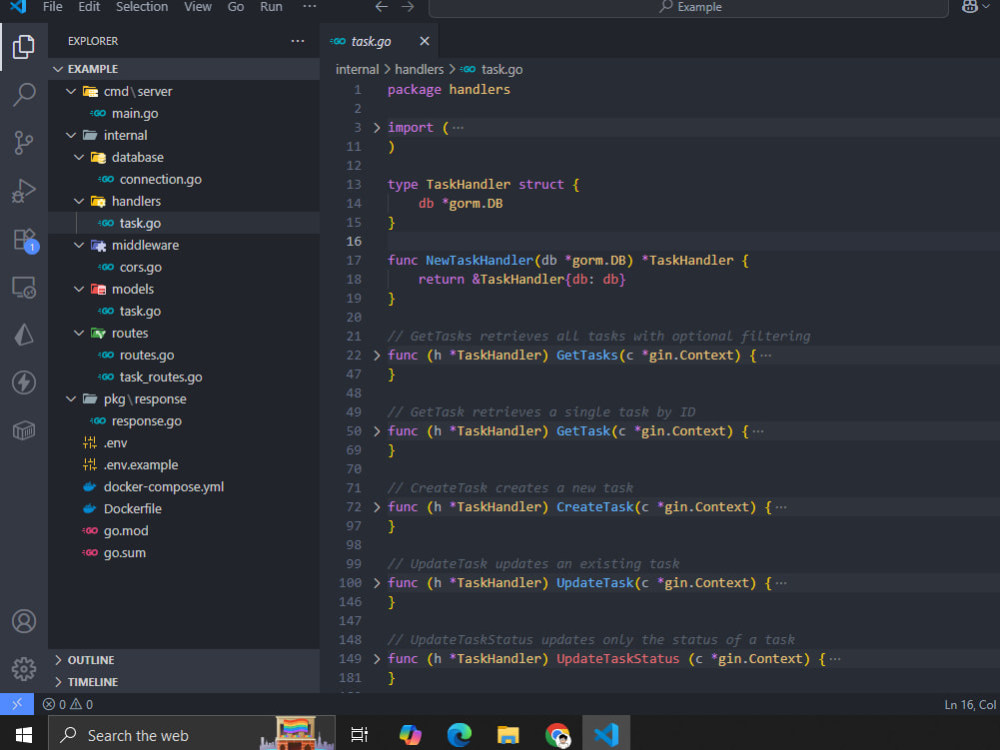Go back with navigation arrow
This screenshot has height=750, width=1000.
point(381,7)
